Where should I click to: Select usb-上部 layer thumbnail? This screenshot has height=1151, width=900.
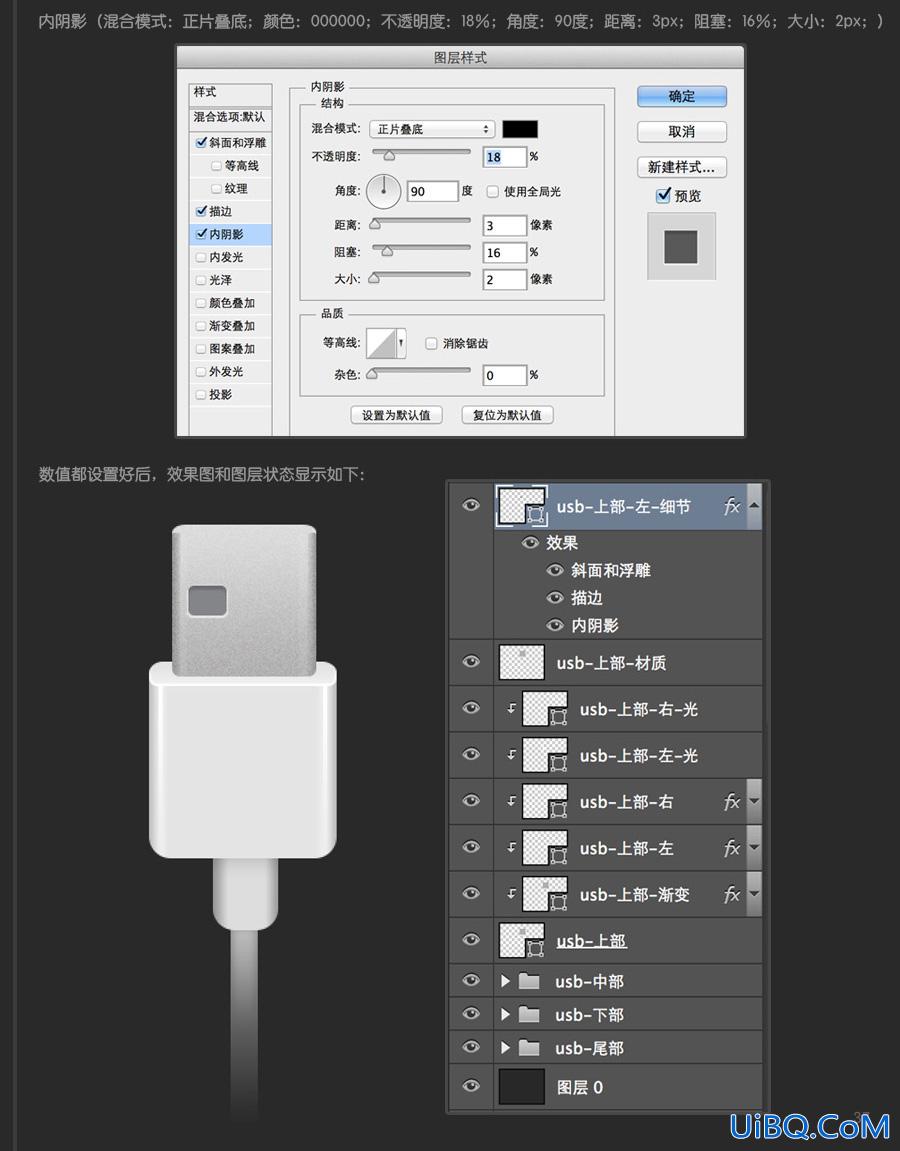521,940
